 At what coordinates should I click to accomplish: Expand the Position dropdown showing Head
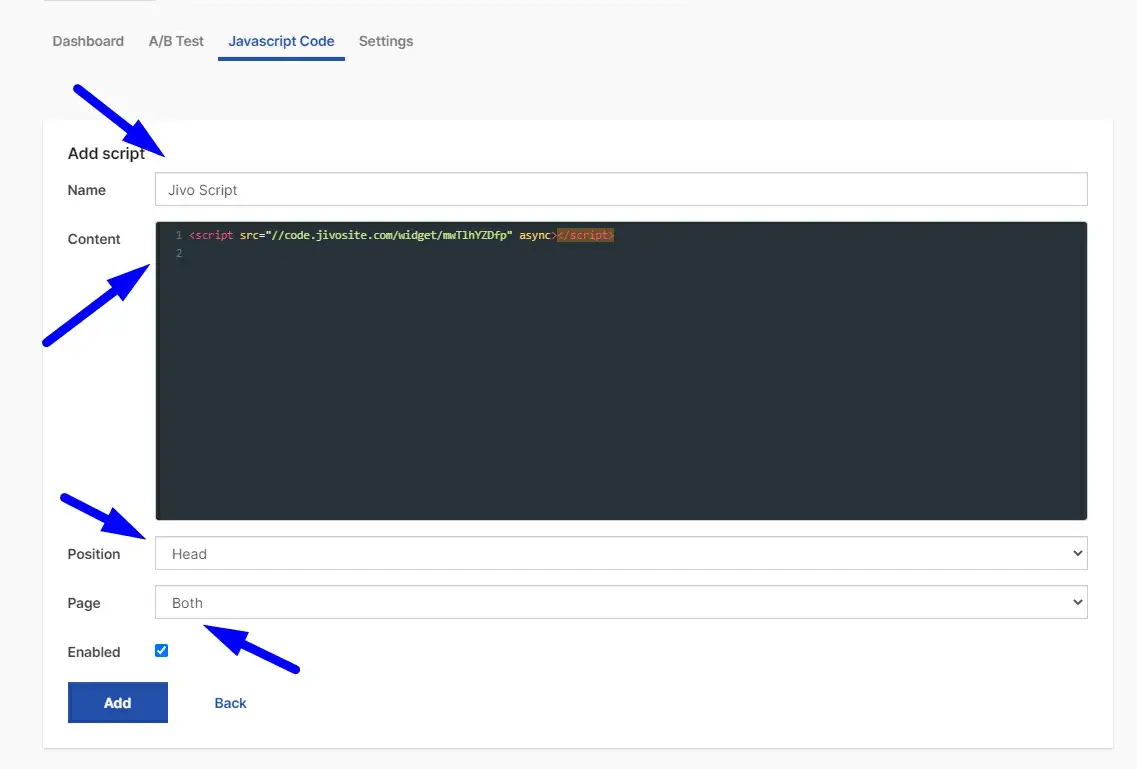[x=620, y=554]
